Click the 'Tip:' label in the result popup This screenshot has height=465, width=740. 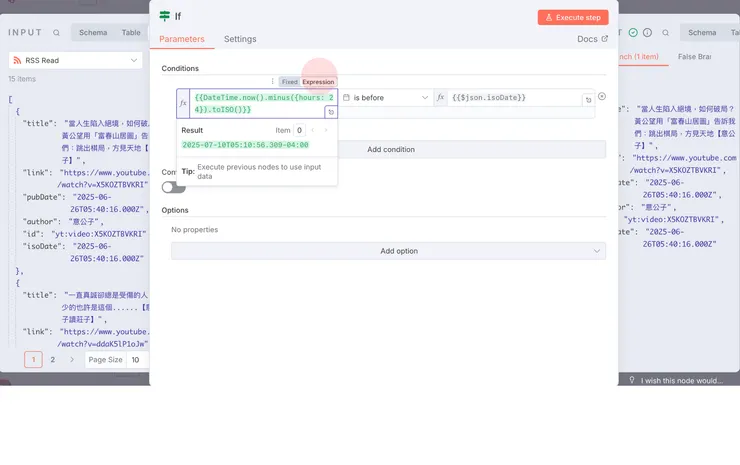[x=188, y=171]
